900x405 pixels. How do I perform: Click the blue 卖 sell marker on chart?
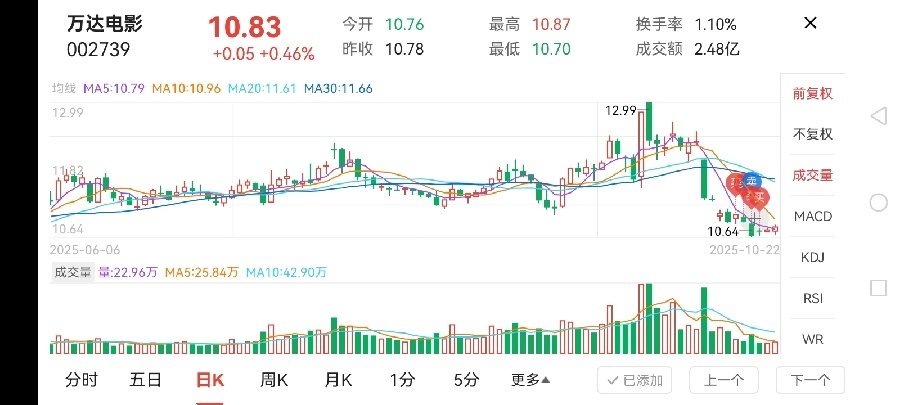(752, 181)
